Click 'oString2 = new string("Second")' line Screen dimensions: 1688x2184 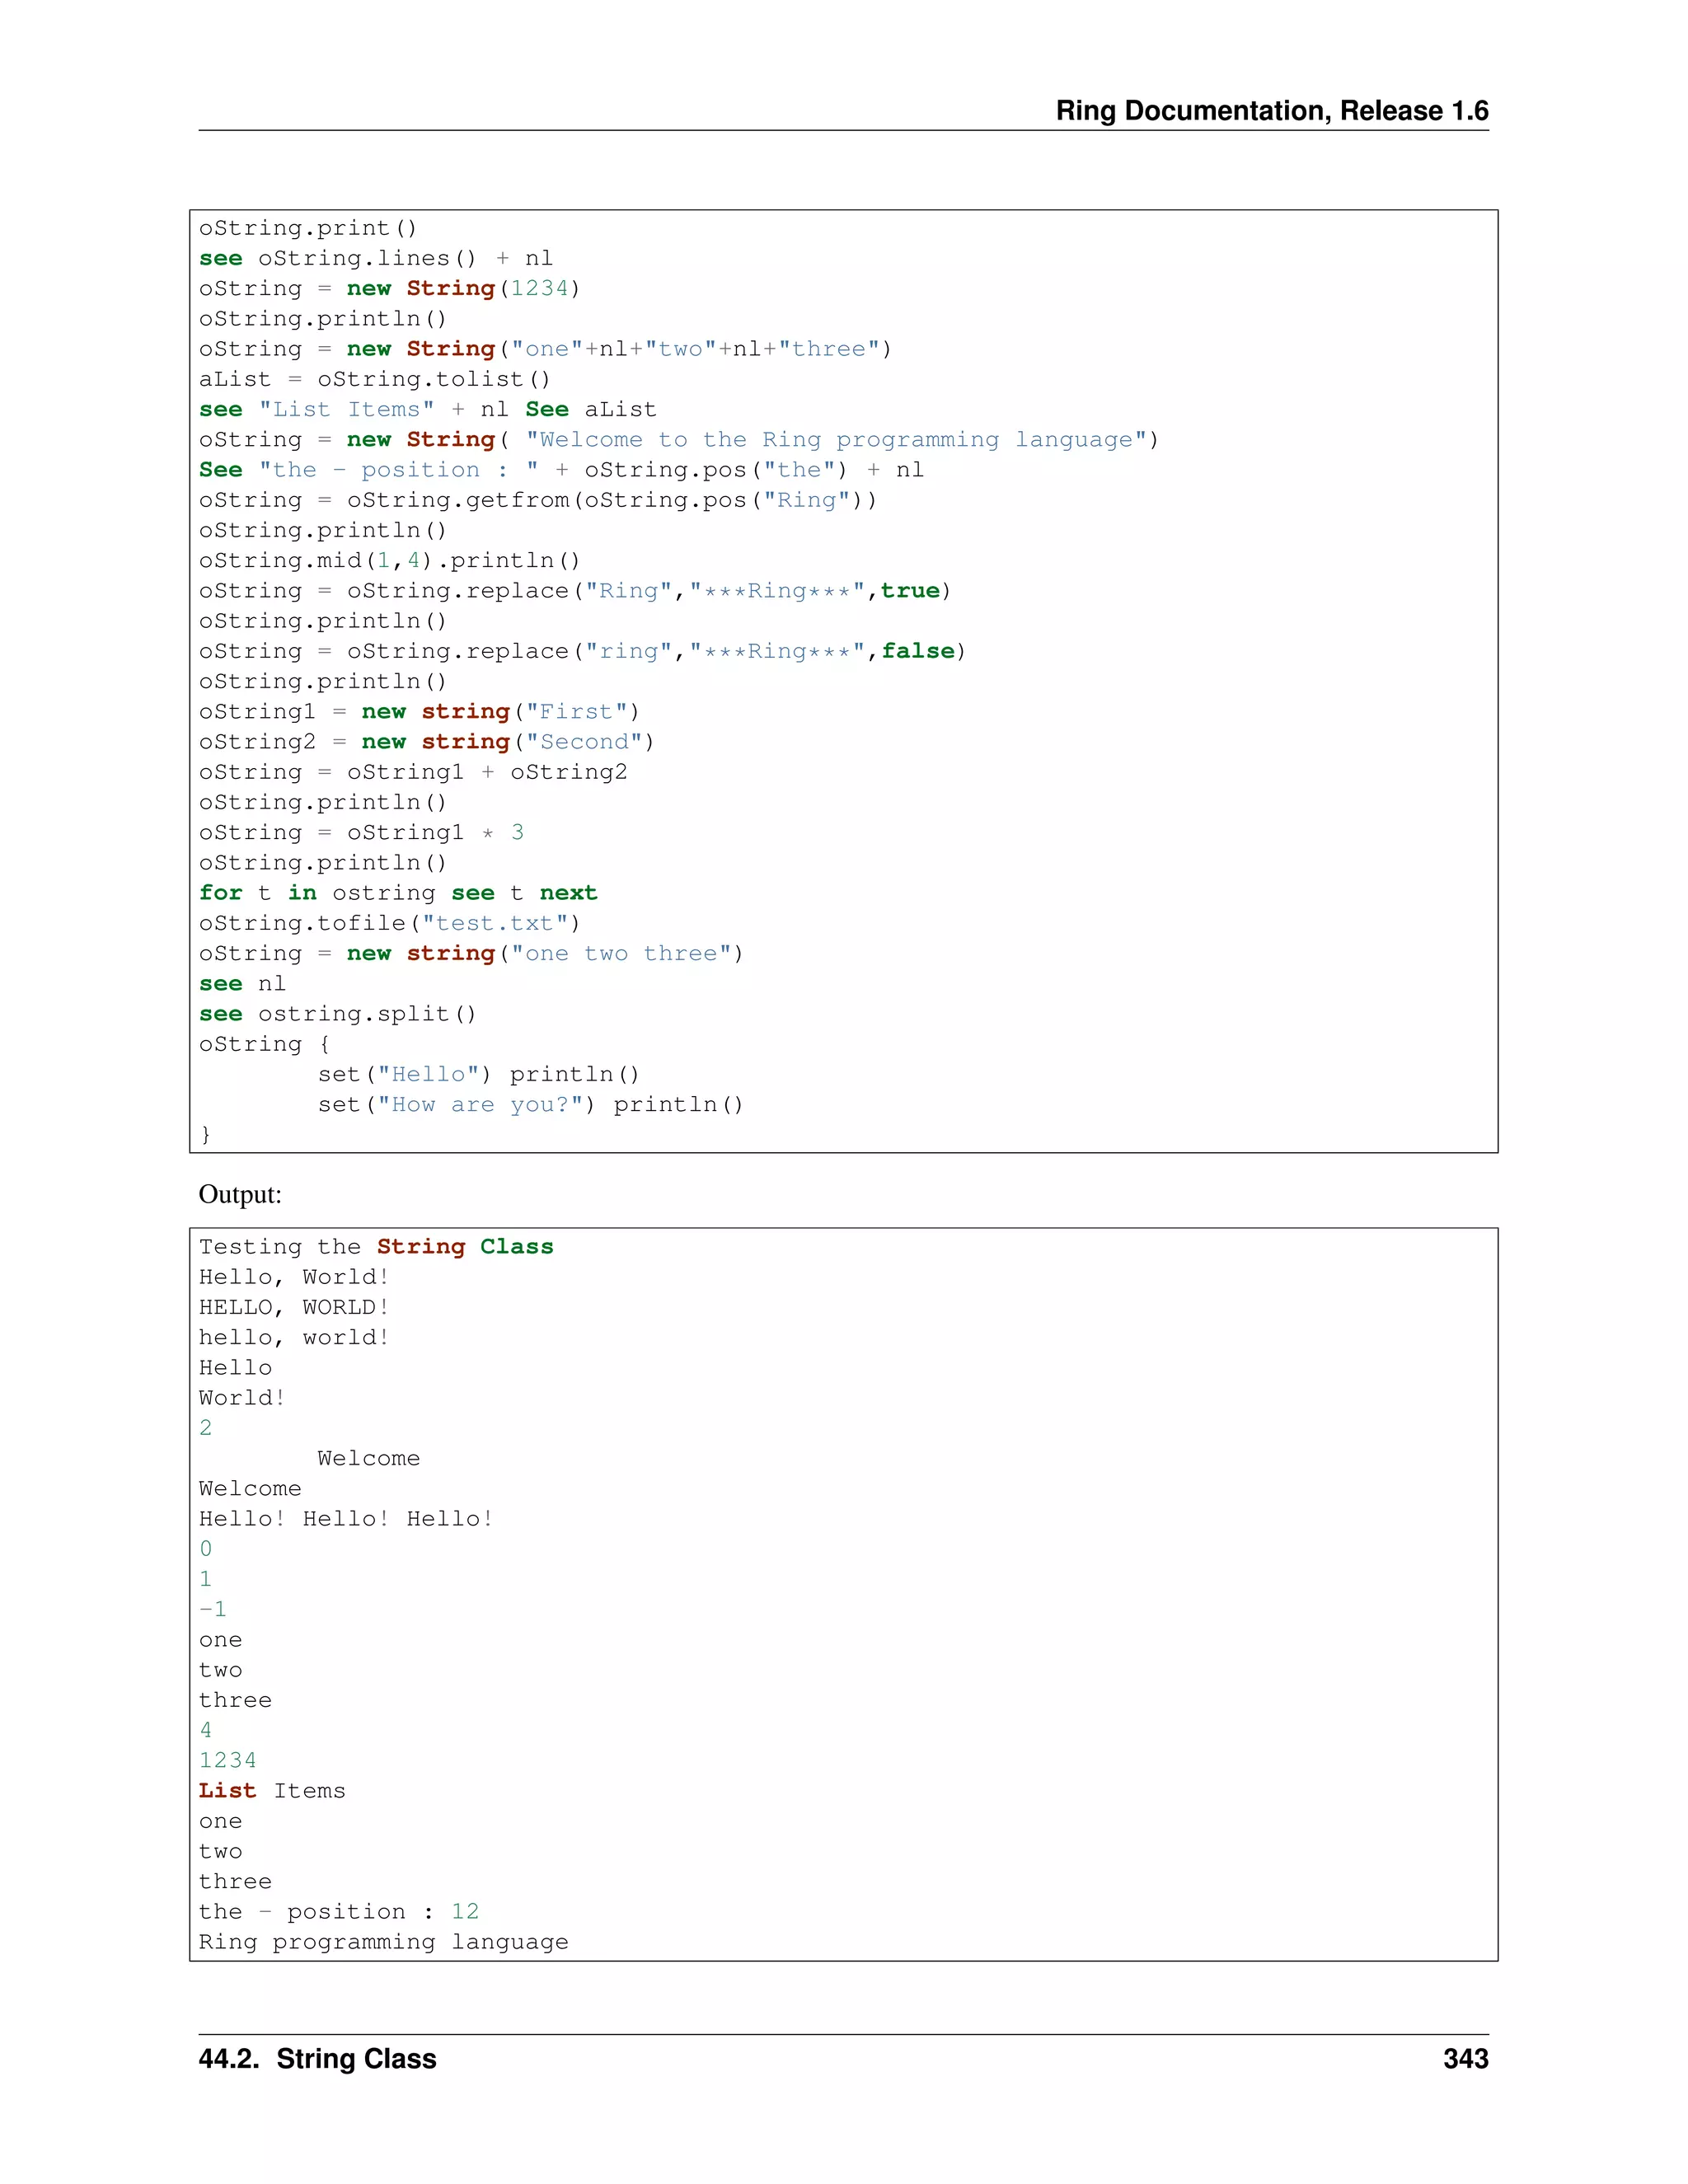[x=426, y=742]
